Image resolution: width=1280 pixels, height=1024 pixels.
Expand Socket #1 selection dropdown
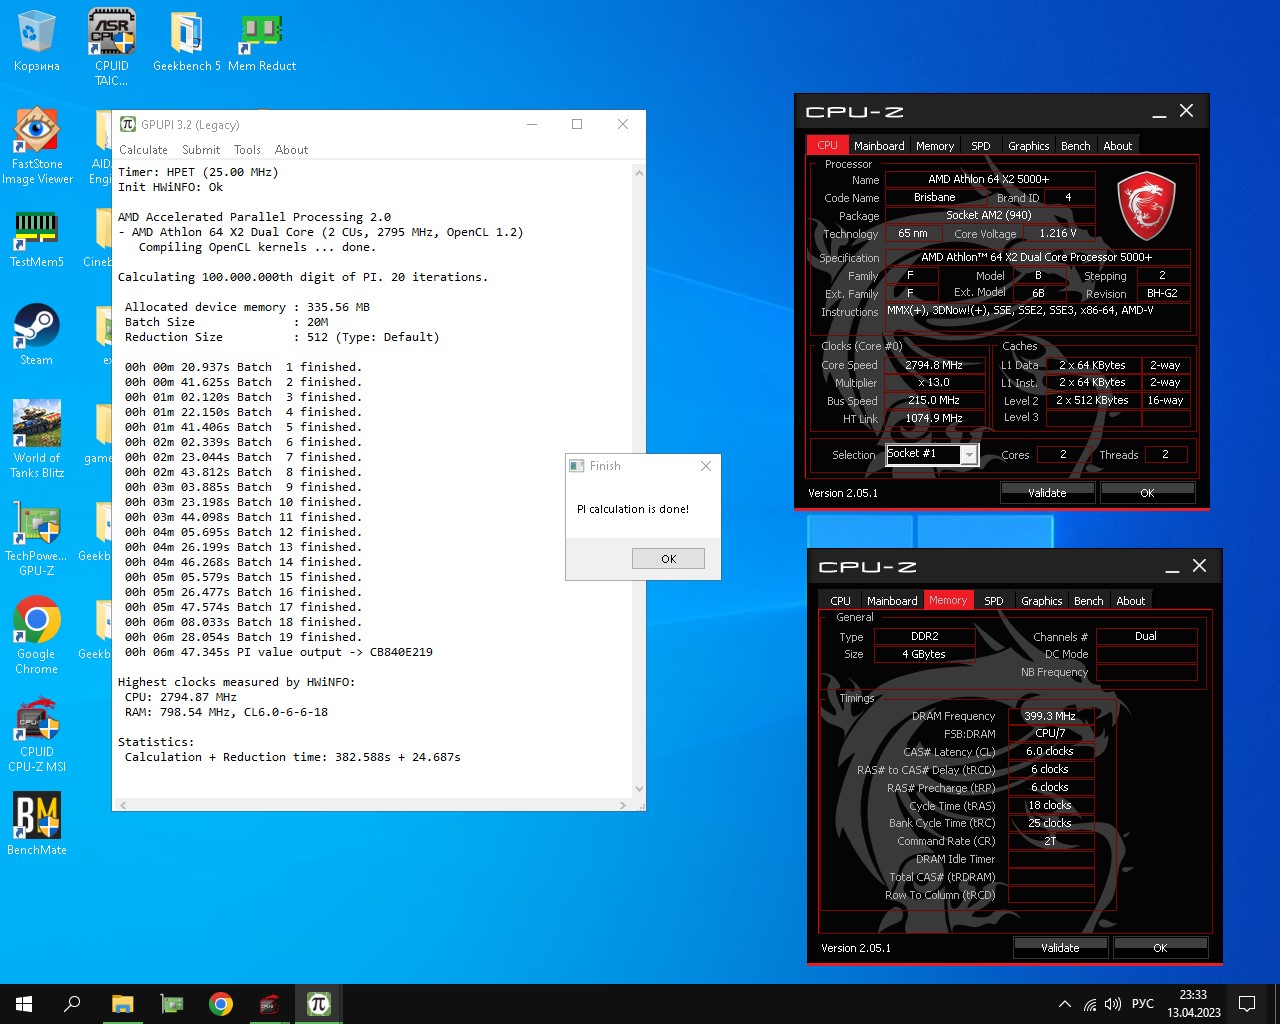click(x=968, y=455)
